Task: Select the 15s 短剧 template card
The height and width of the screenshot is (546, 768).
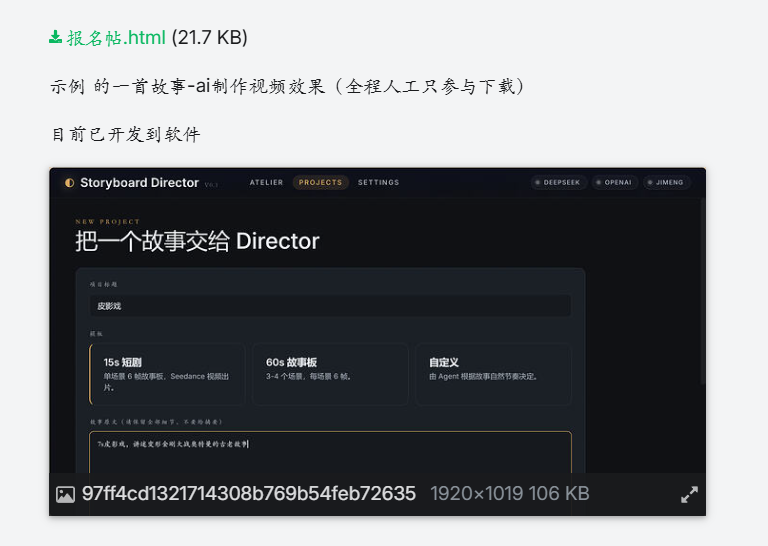Action: tap(167, 375)
